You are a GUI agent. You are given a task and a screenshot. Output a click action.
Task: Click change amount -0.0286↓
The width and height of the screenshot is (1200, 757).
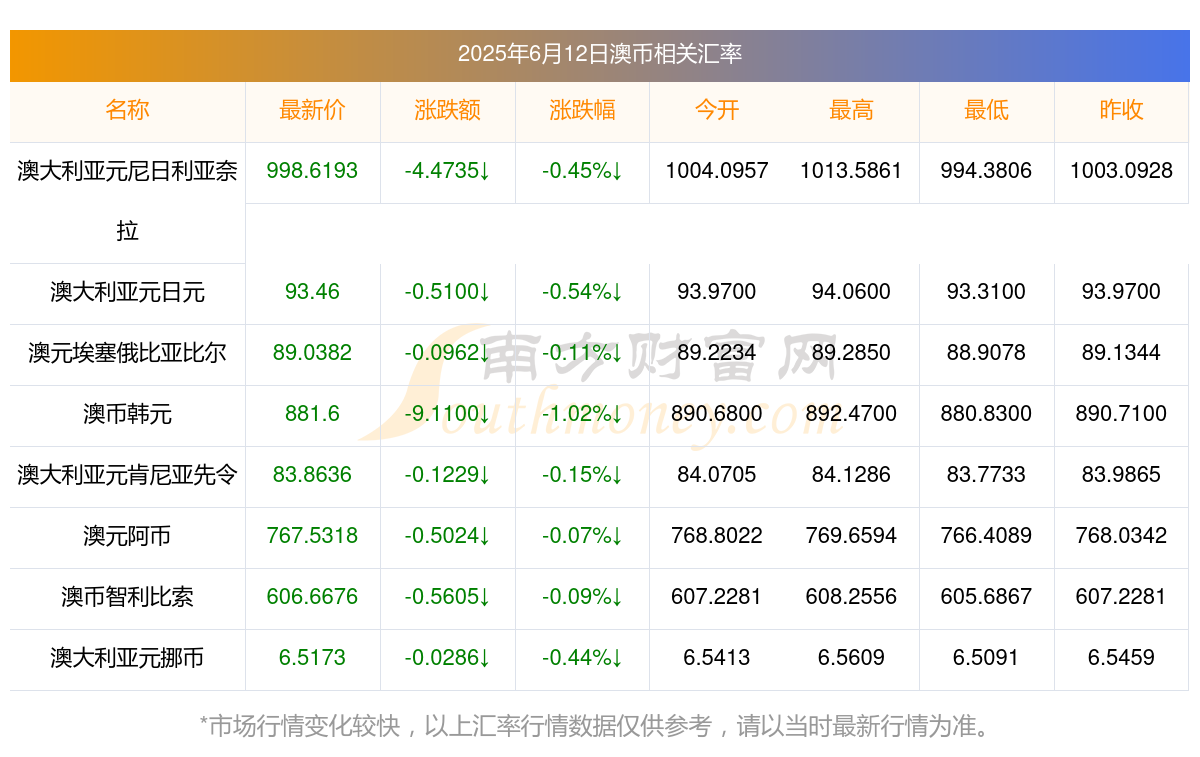[x=447, y=658]
